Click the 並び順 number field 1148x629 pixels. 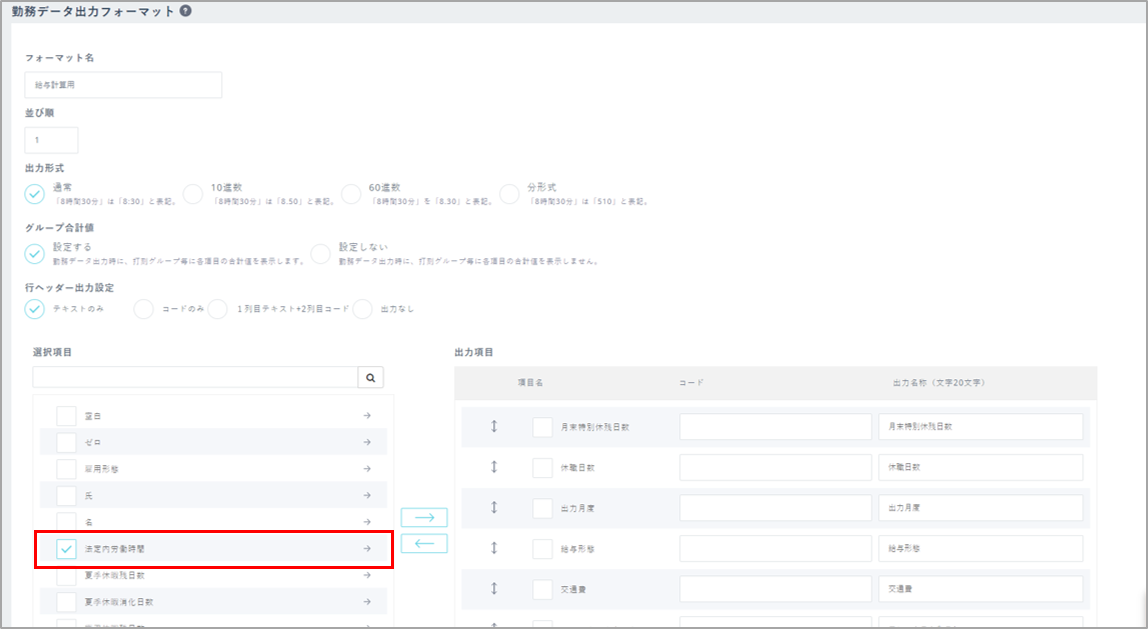51,140
